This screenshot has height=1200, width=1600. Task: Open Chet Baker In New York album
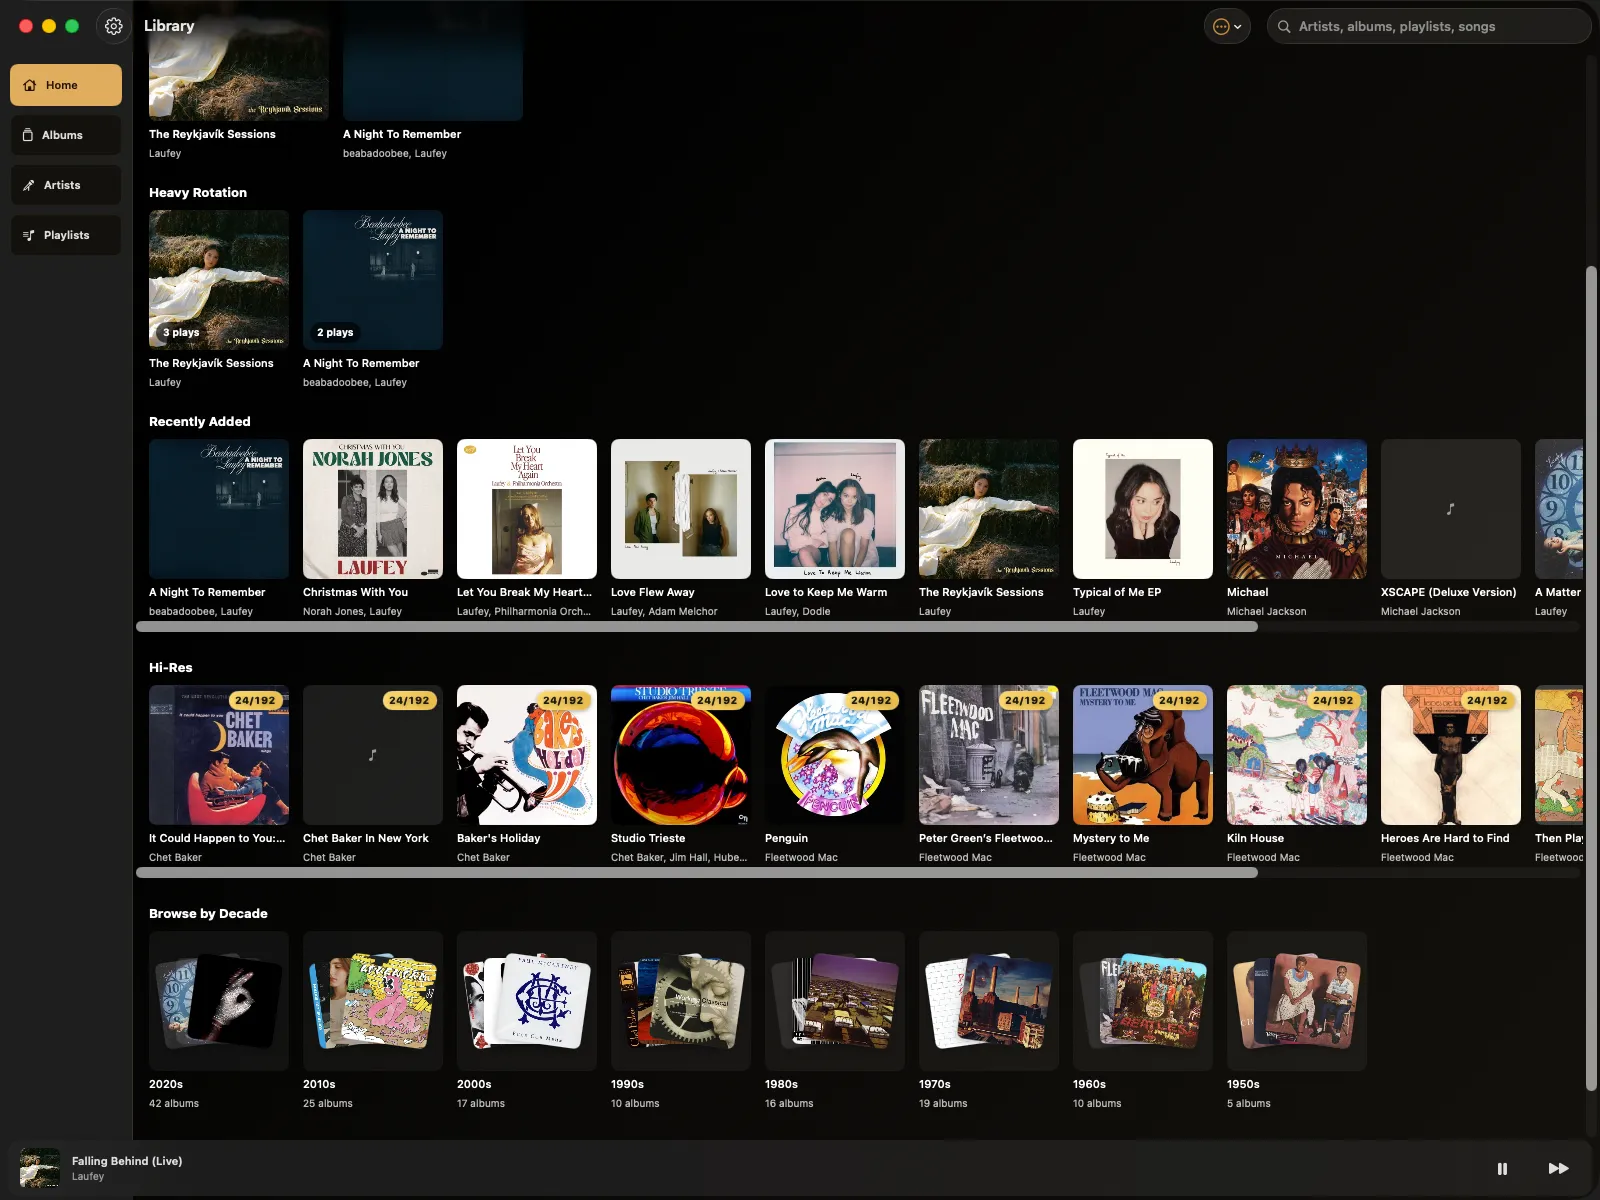tap(373, 755)
